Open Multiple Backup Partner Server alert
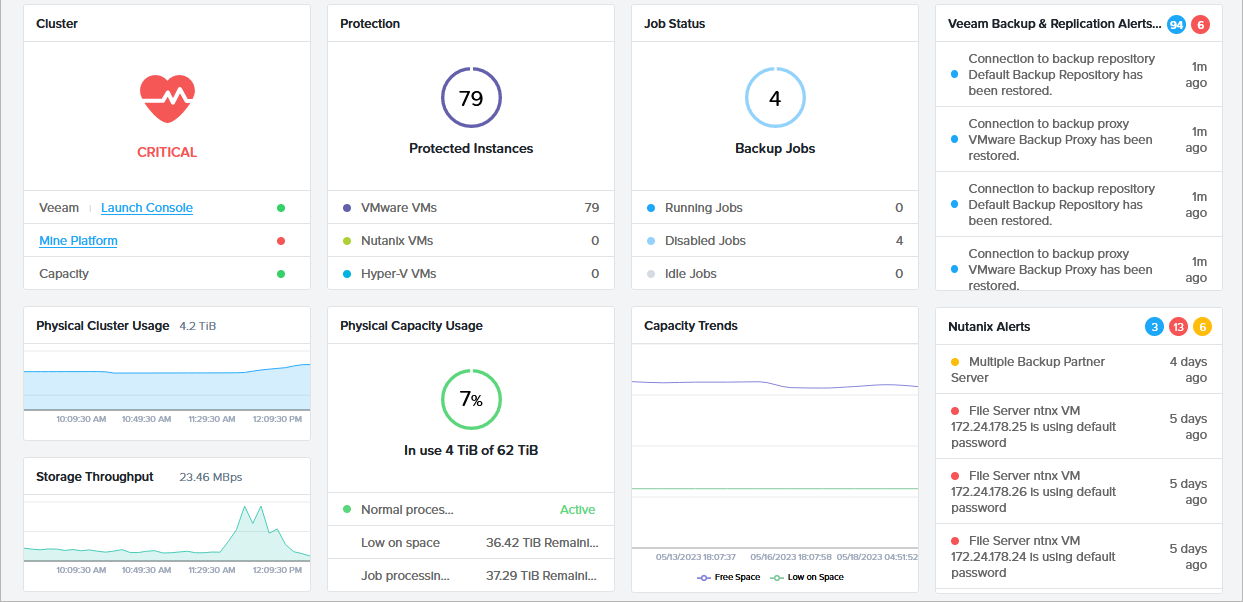The image size is (1243, 602). (1079, 370)
